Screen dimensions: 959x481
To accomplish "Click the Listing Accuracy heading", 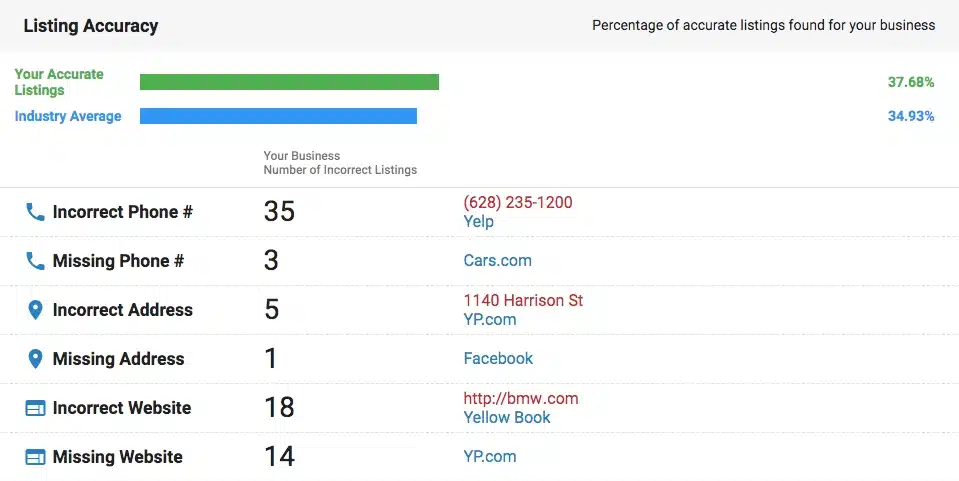I will pos(91,25).
